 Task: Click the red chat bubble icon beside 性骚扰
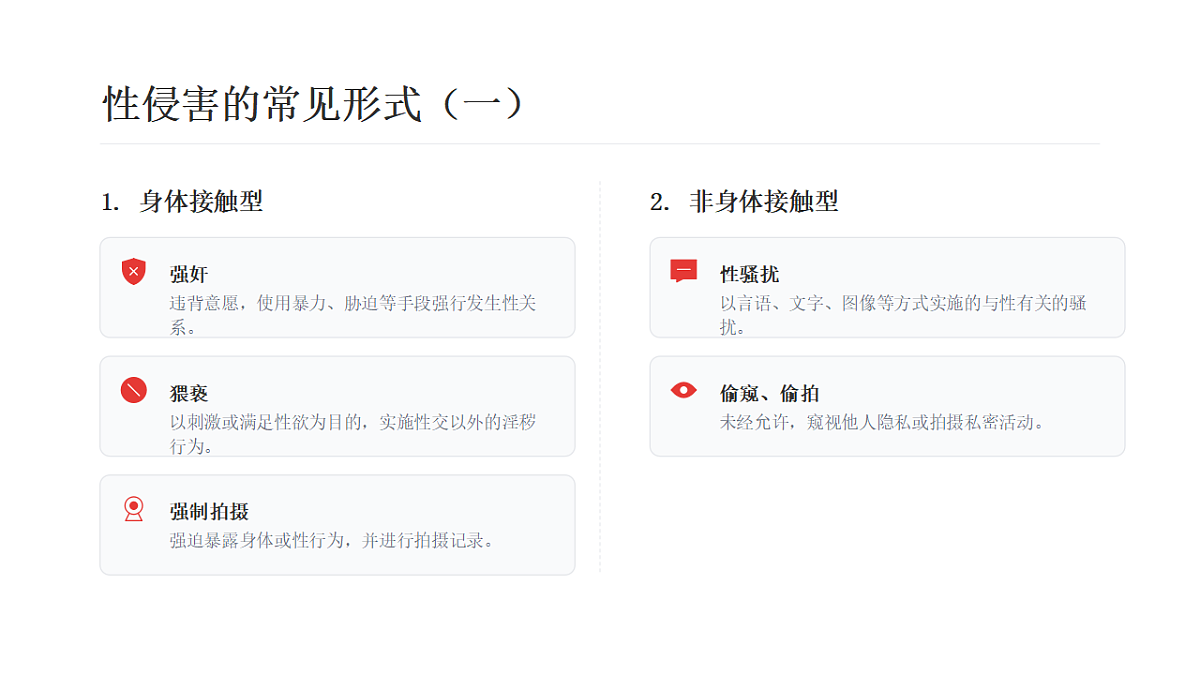click(684, 271)
